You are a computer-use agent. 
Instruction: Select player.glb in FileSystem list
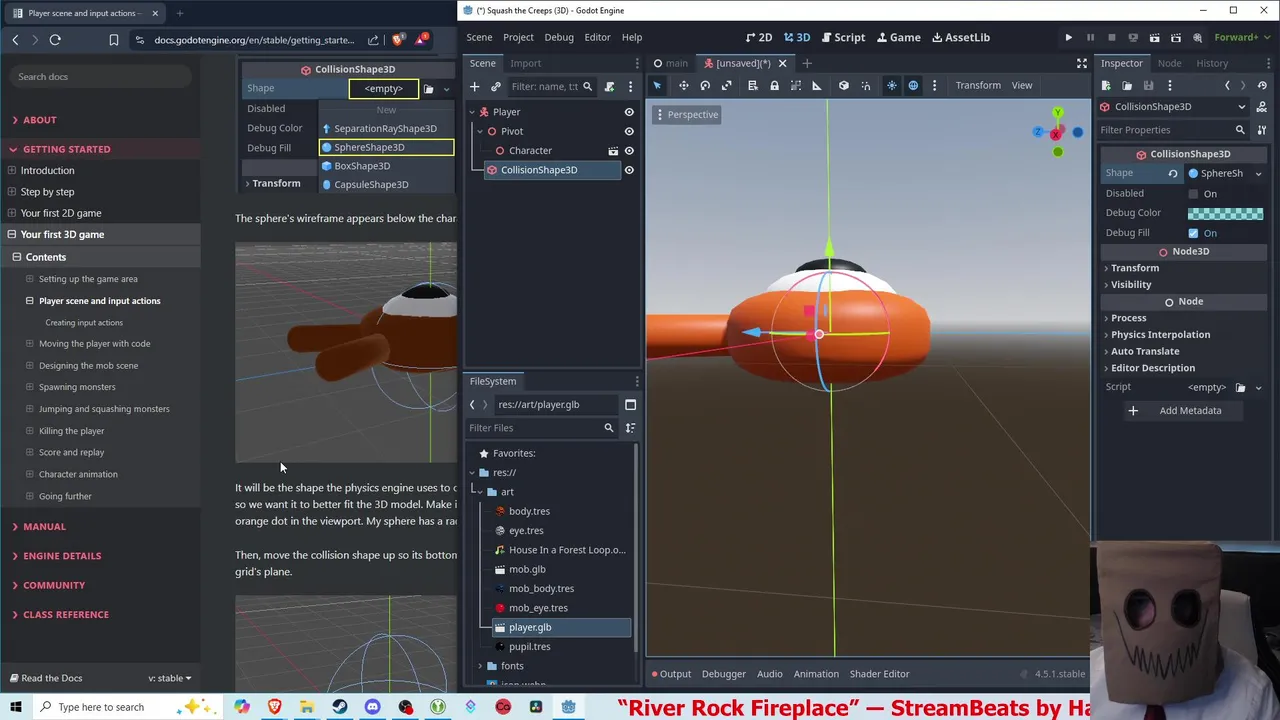tap(562, 628)
